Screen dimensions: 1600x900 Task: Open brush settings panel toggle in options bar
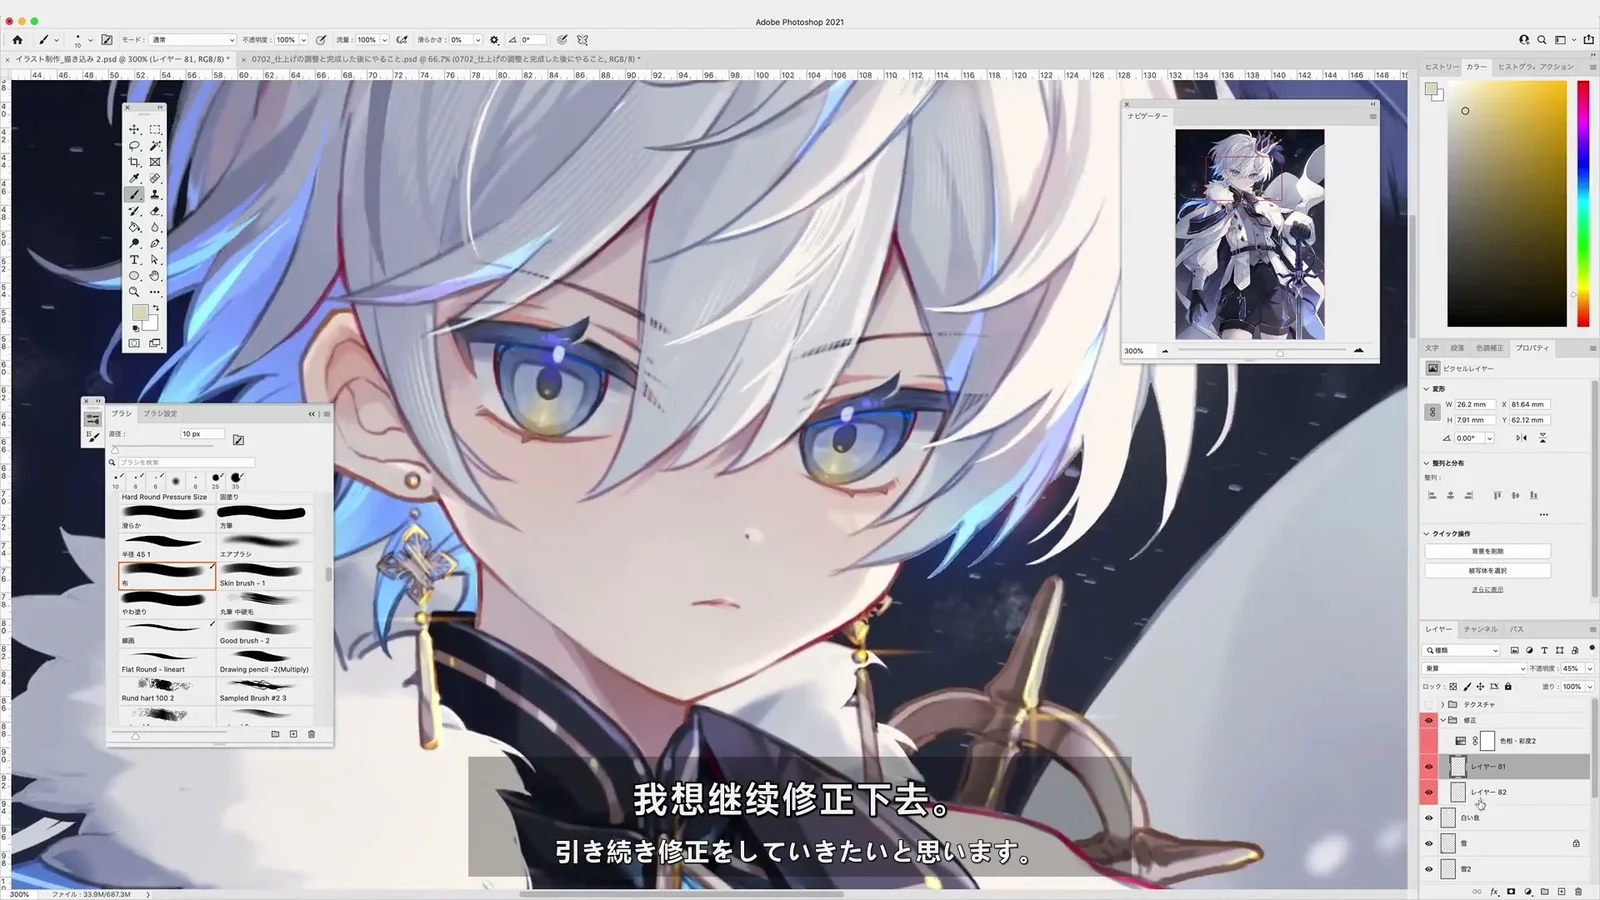(x=107, y=40)
